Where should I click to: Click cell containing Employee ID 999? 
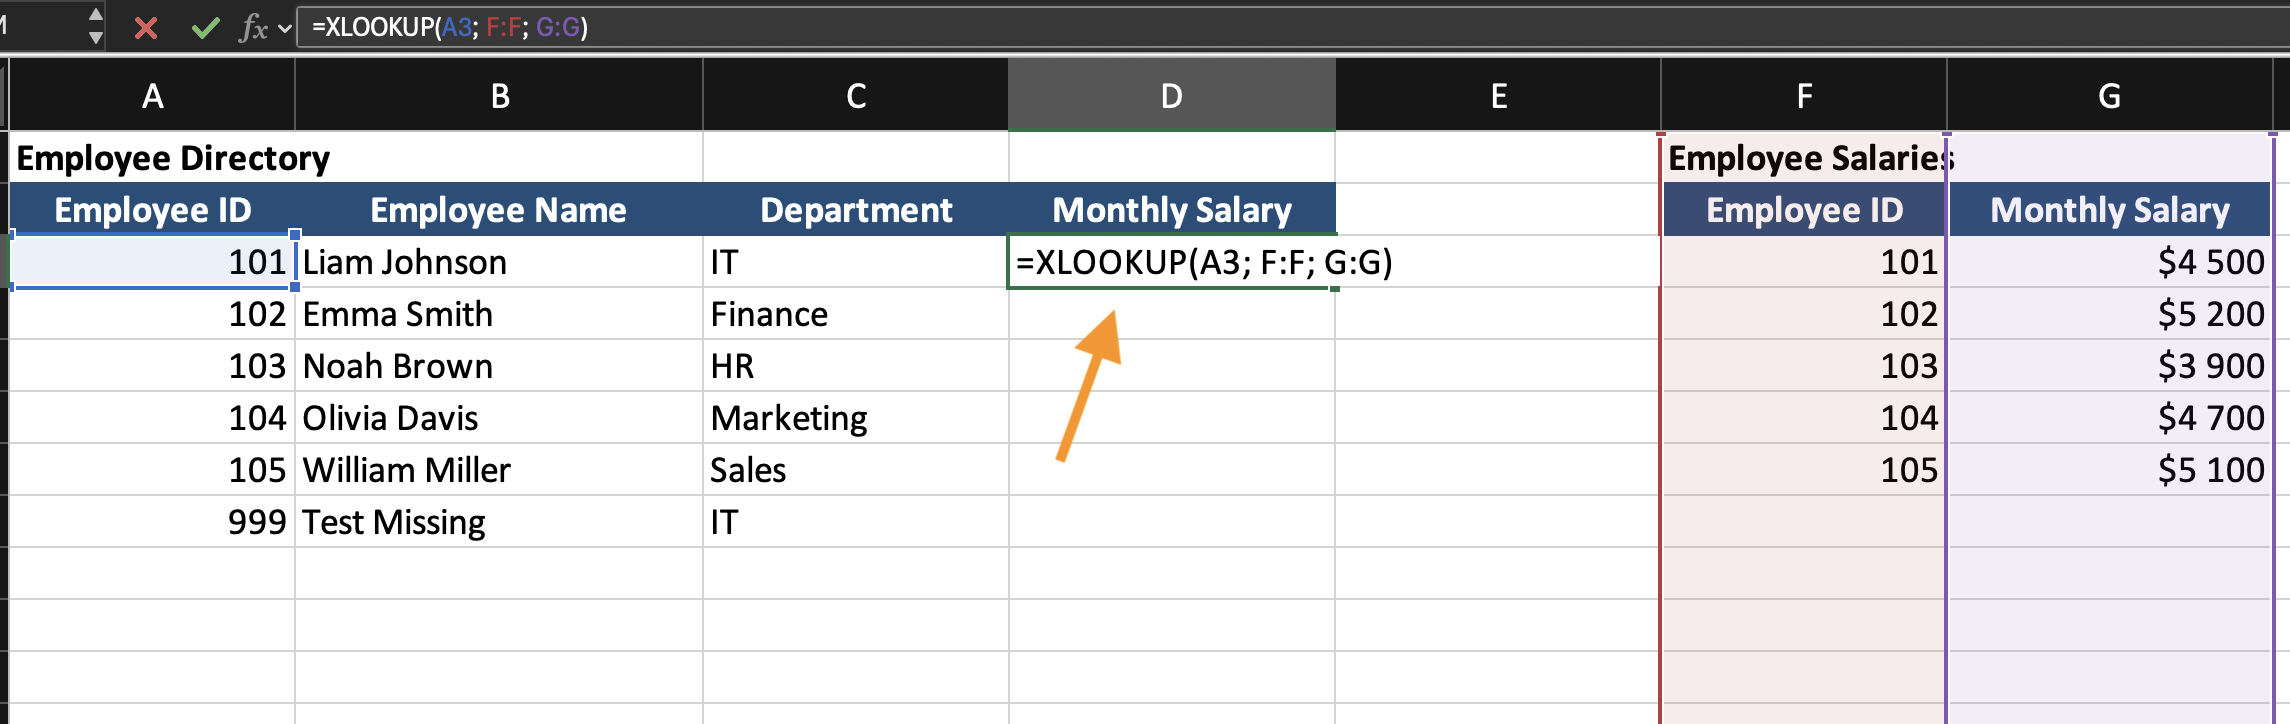tap(152, 522)
